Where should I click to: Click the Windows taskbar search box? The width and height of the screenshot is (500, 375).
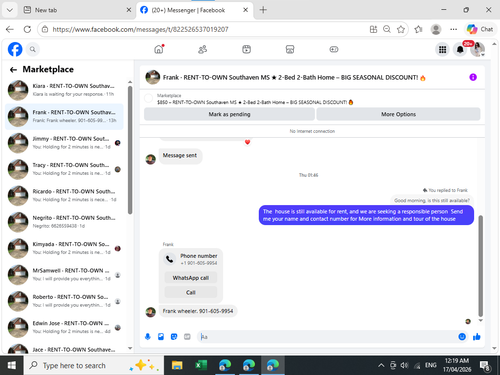pos(94,365)
